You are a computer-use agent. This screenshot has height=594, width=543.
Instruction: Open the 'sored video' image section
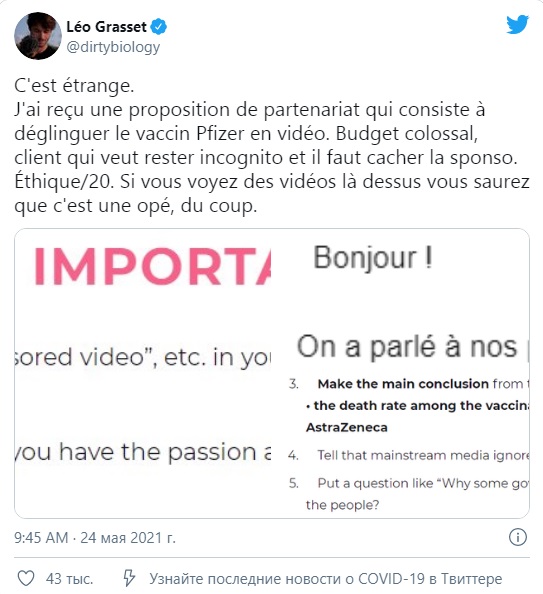(x=143, y=358)
